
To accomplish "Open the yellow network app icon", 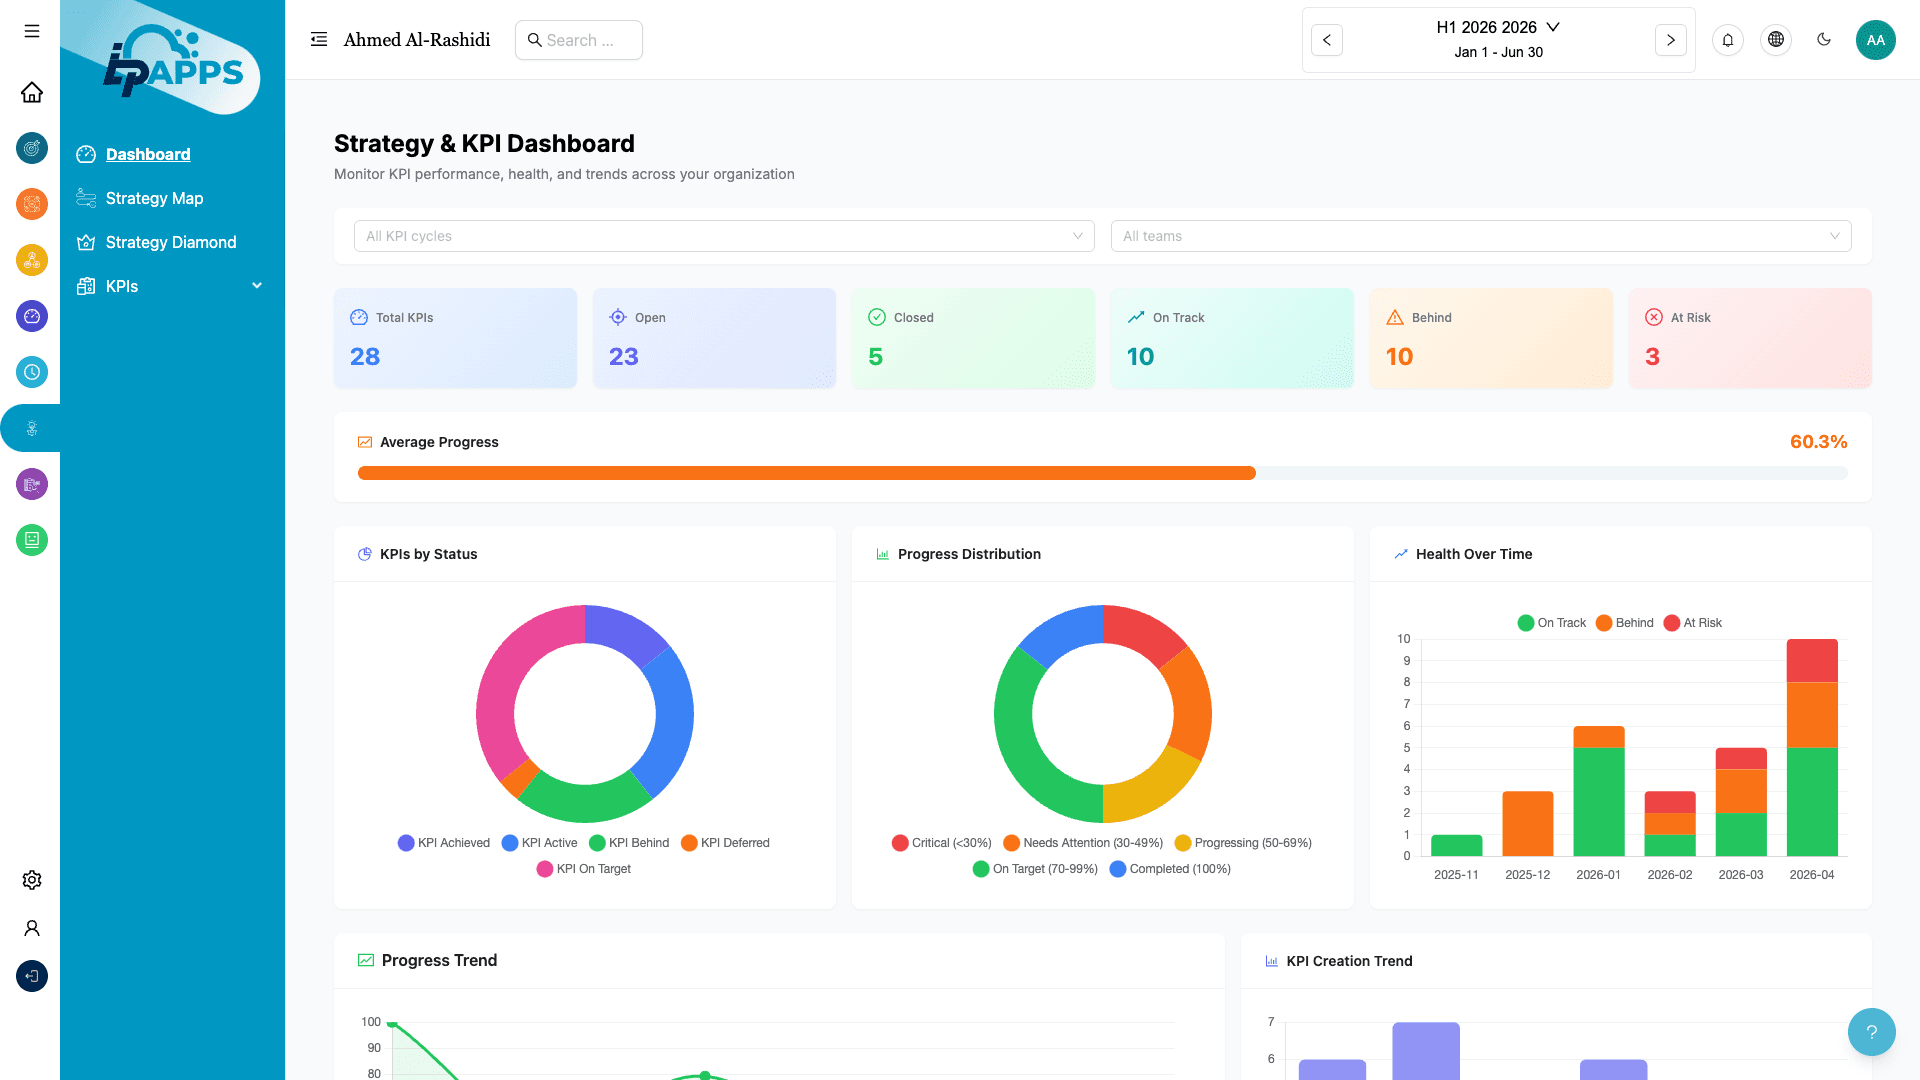I will click(31, 260).
